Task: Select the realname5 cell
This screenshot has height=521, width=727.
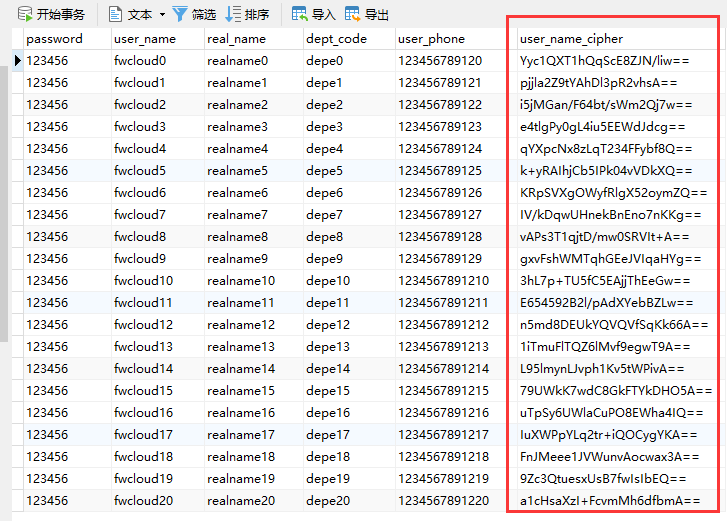Action: 238,171
